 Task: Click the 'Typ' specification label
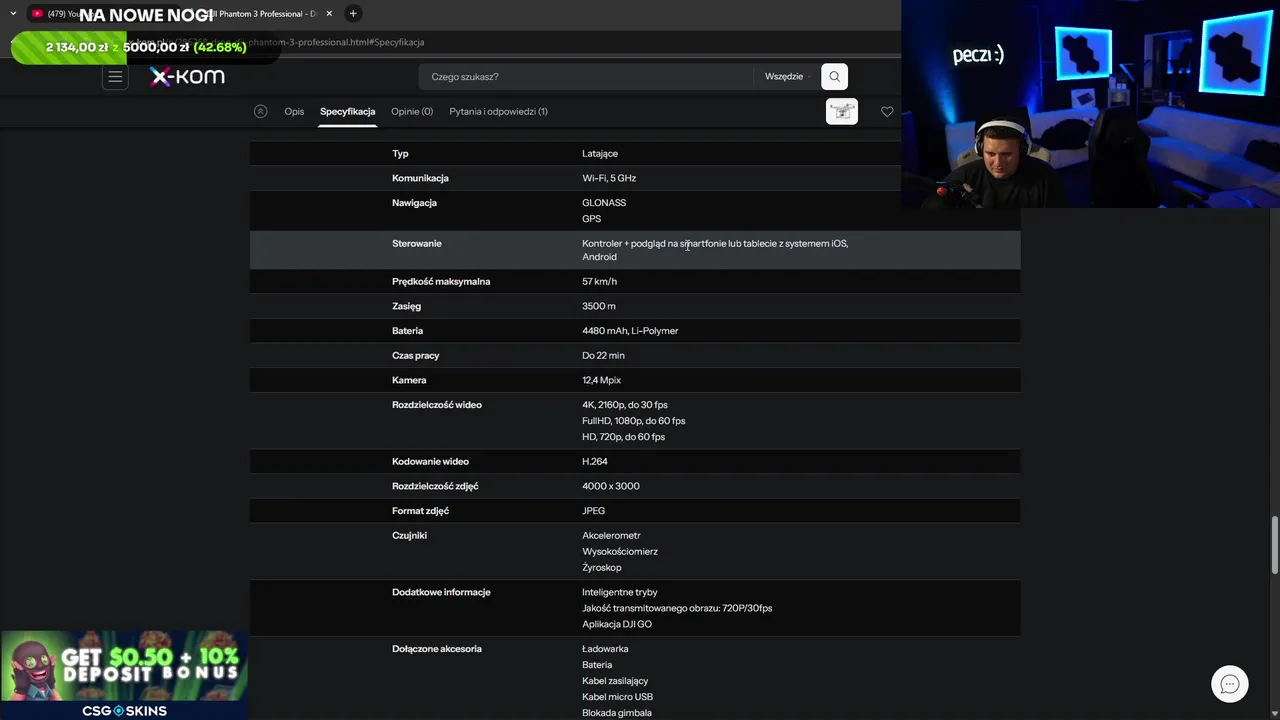click(x=400, y=154)
